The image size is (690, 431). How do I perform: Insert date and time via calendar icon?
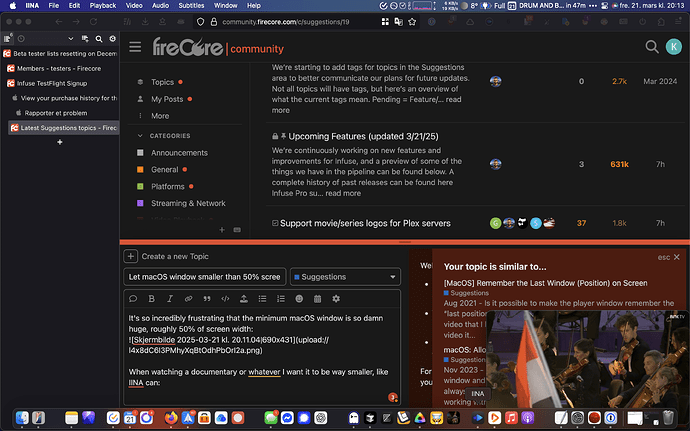317,299
